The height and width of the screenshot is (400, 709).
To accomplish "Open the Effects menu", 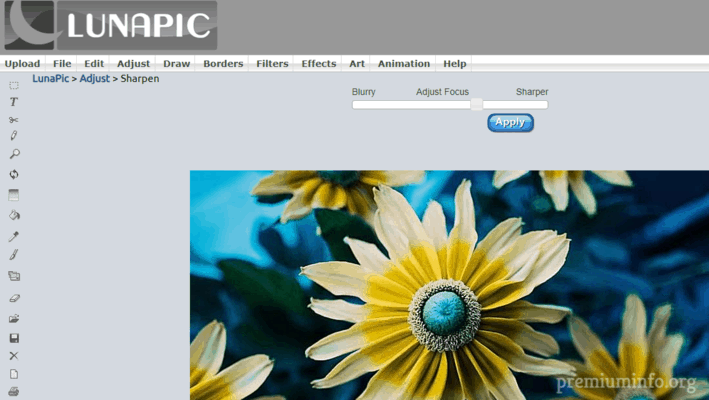I will pyautogui.click(x=319, y=64).
